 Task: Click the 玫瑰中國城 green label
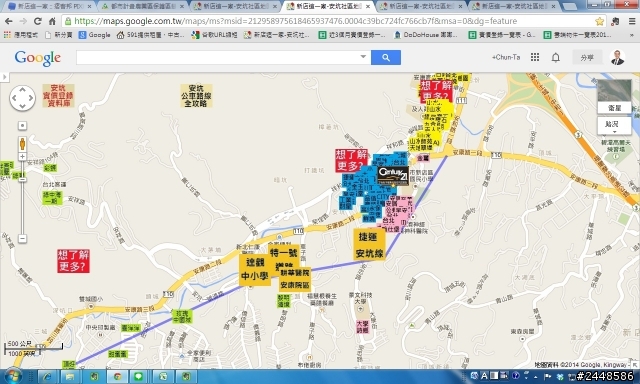click(x=182, y=316)
